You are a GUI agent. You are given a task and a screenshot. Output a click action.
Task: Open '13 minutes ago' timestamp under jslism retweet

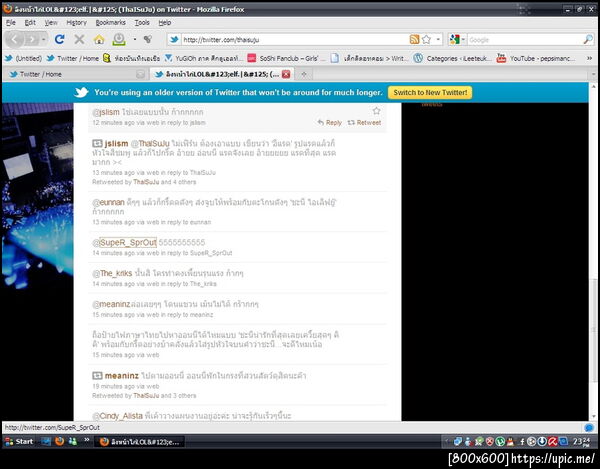click(x=113, y=173)
